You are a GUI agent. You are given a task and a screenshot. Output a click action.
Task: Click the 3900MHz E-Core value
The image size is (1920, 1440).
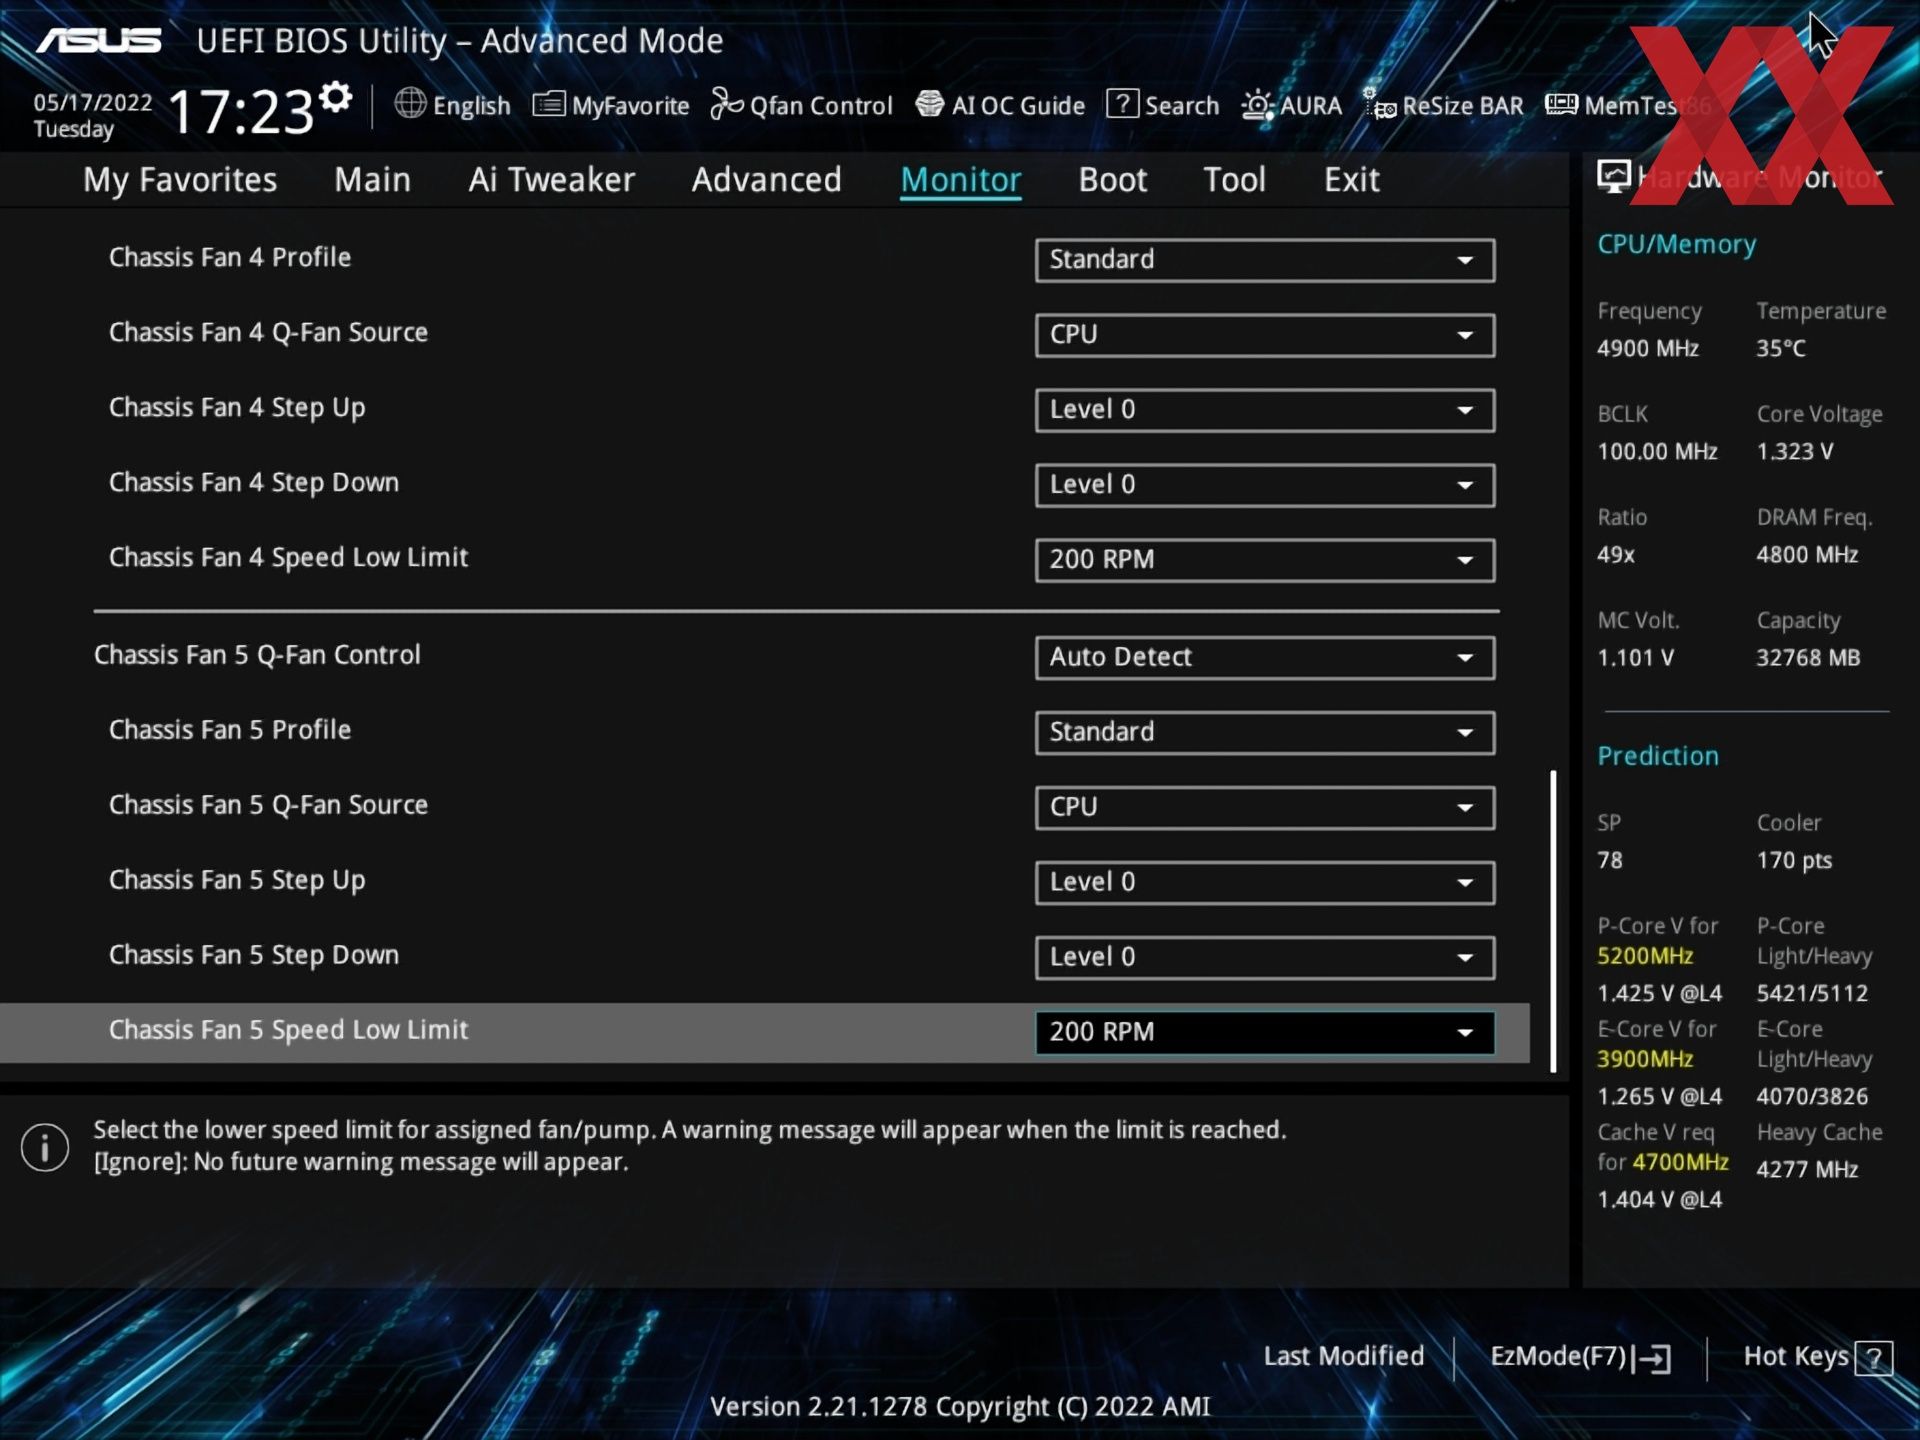click(1645, 1059)
